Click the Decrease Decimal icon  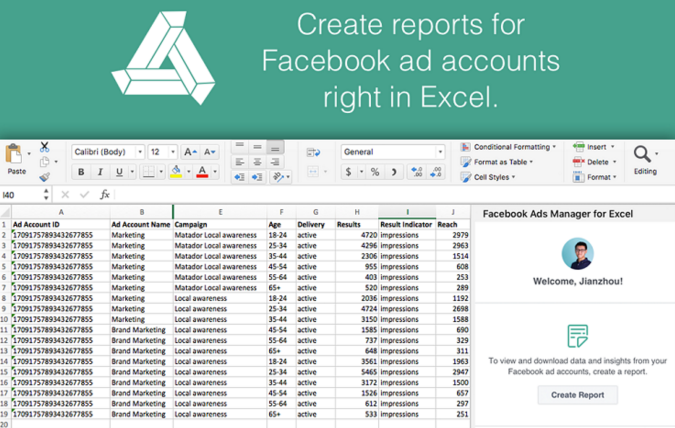pos(436,172)
